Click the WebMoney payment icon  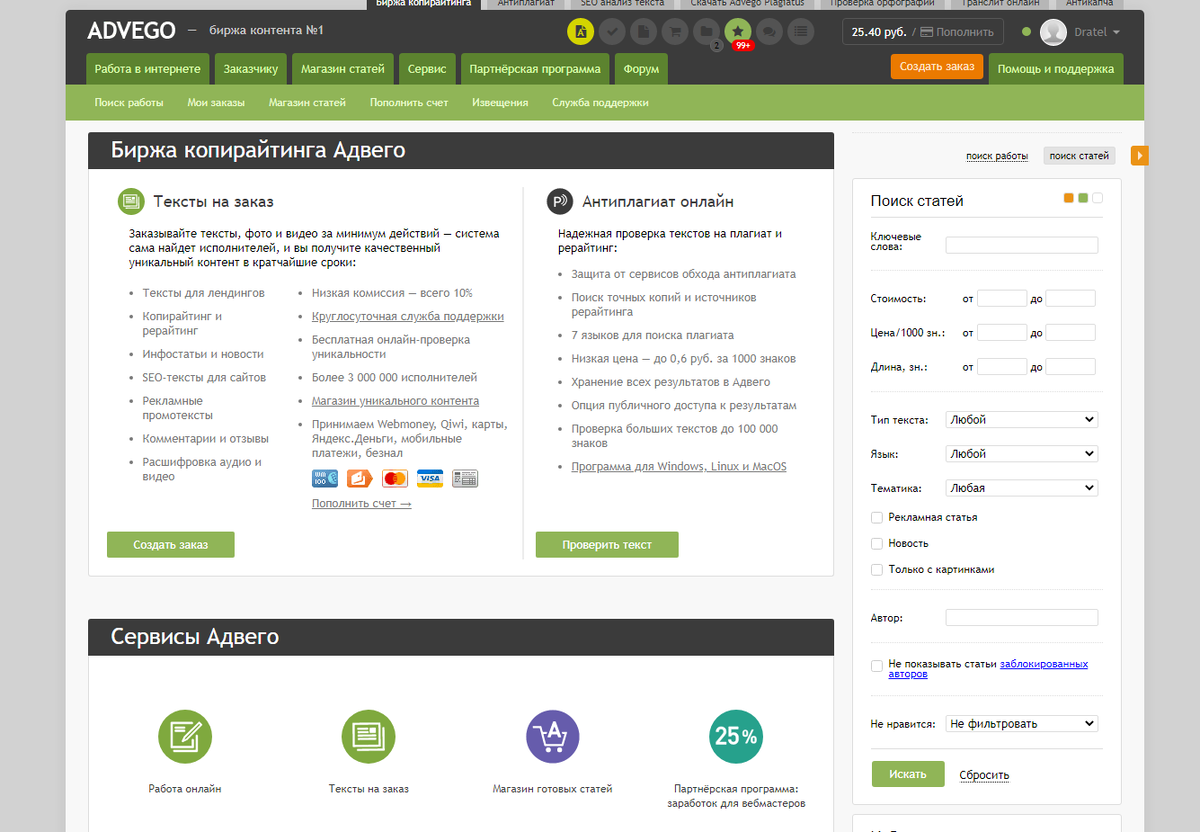(325, 478)
